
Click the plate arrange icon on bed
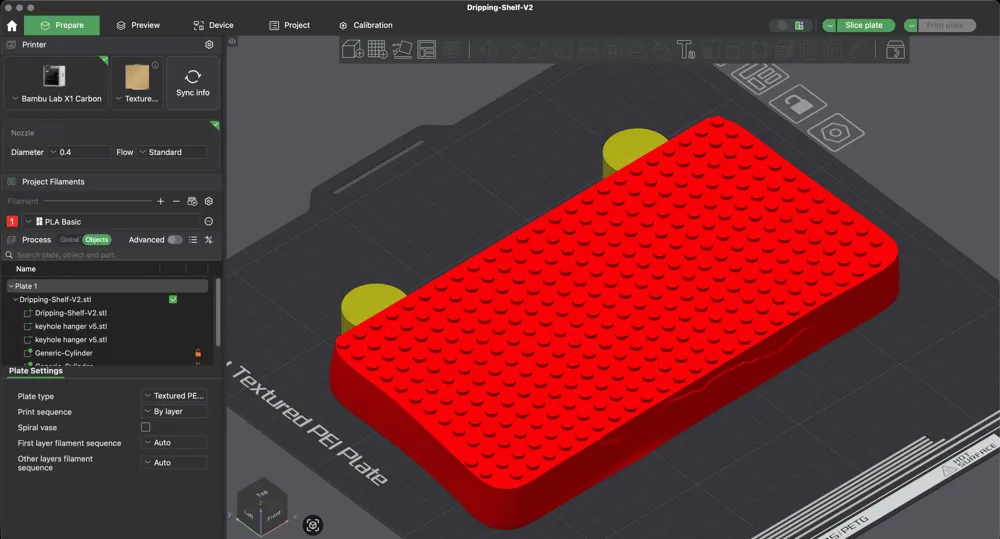click(760, 77)
